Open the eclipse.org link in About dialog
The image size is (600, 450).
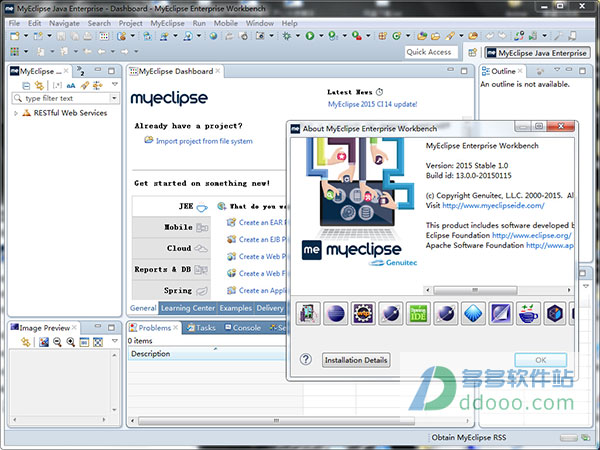point(532,235)
